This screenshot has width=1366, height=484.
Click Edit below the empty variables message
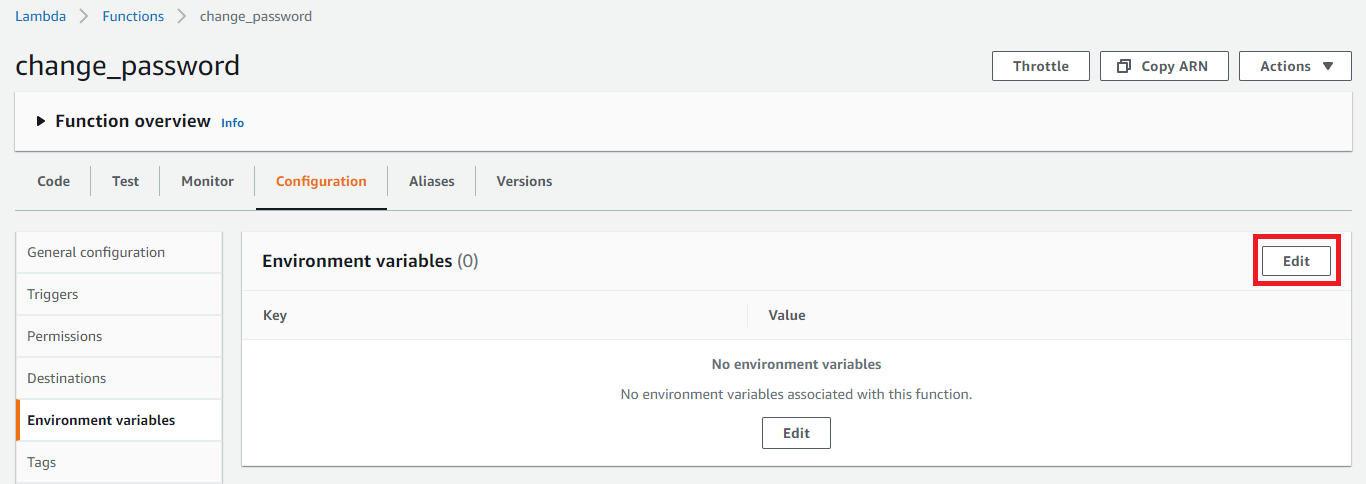point(796,433)
